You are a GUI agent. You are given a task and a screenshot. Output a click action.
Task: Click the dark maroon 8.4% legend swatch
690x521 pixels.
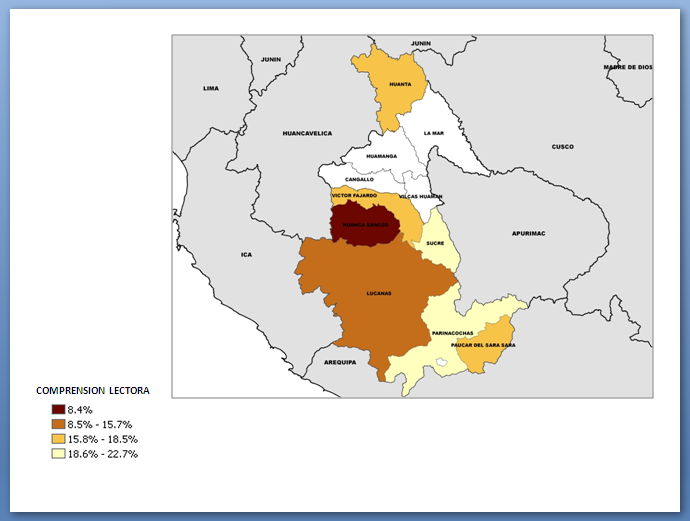59,410
